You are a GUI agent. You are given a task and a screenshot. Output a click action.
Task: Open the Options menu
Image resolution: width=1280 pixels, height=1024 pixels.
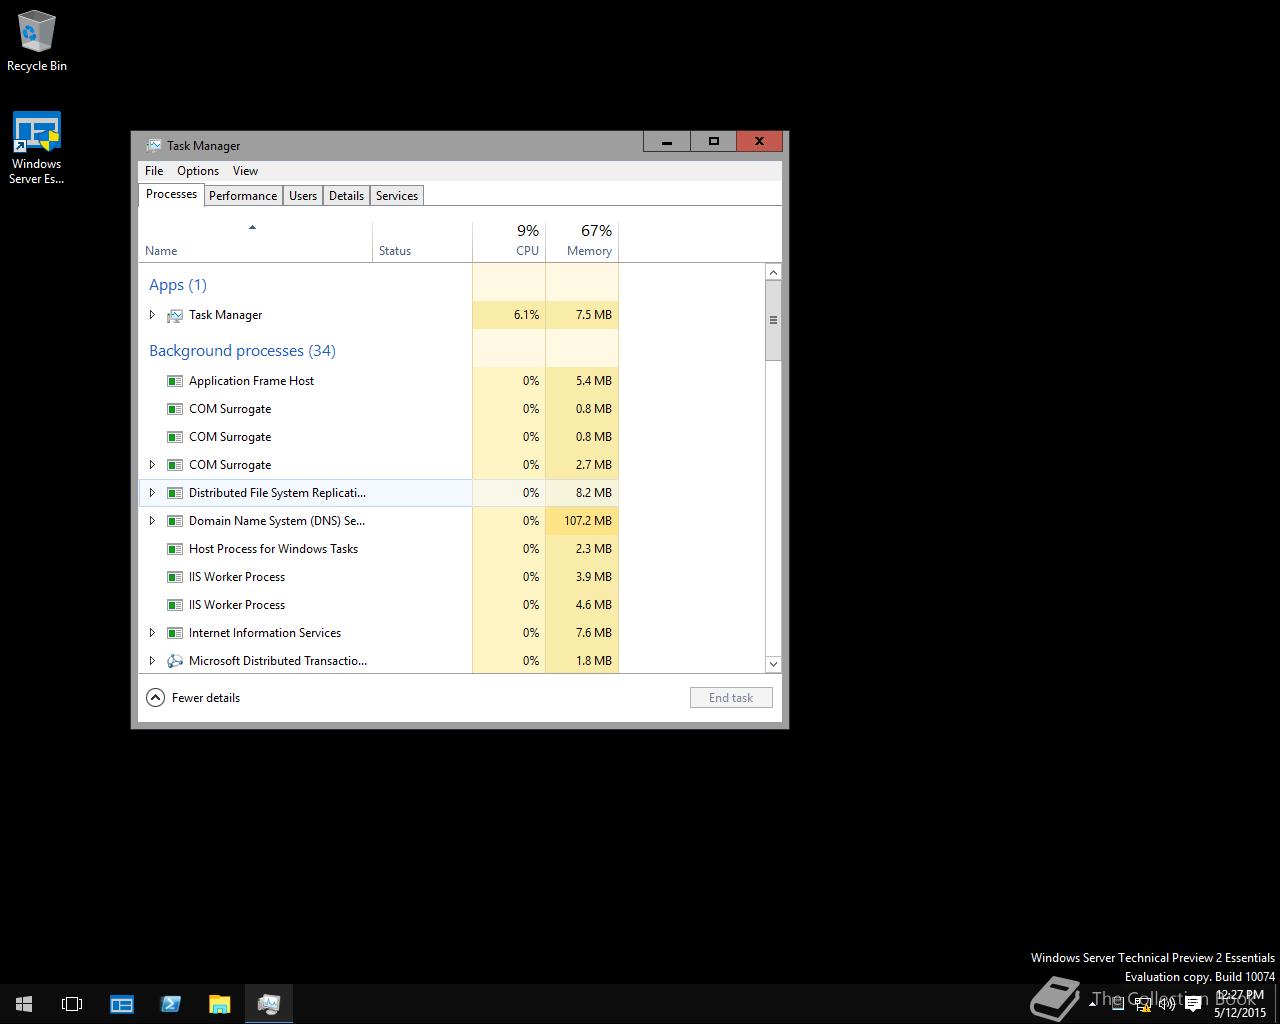(x=198, y=171)
